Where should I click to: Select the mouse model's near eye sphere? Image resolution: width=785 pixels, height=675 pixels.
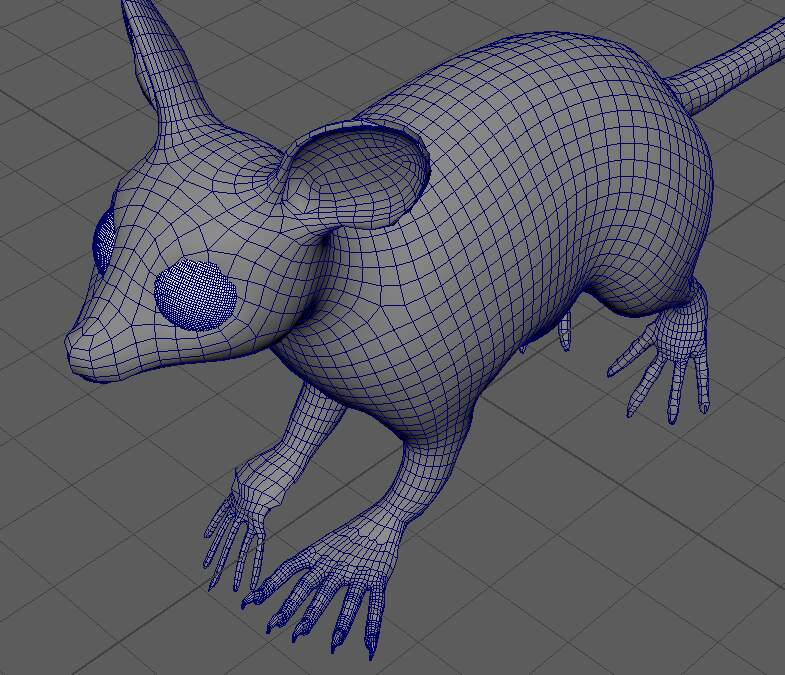point(195,295)
